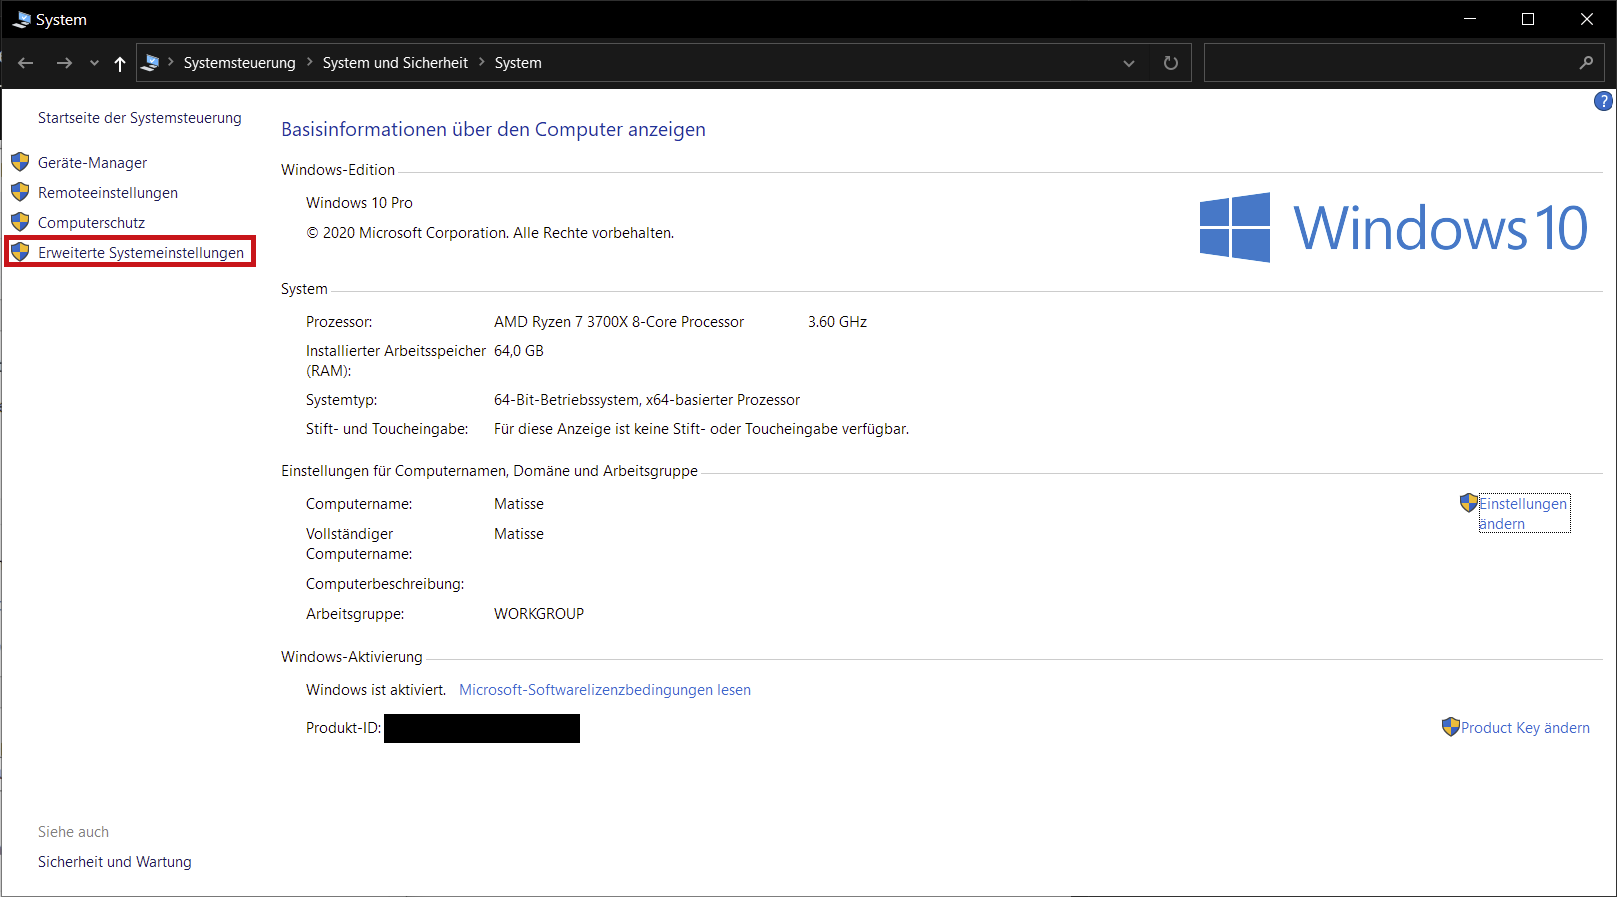Click '3.60 GHz' value

tap(837, 322)
